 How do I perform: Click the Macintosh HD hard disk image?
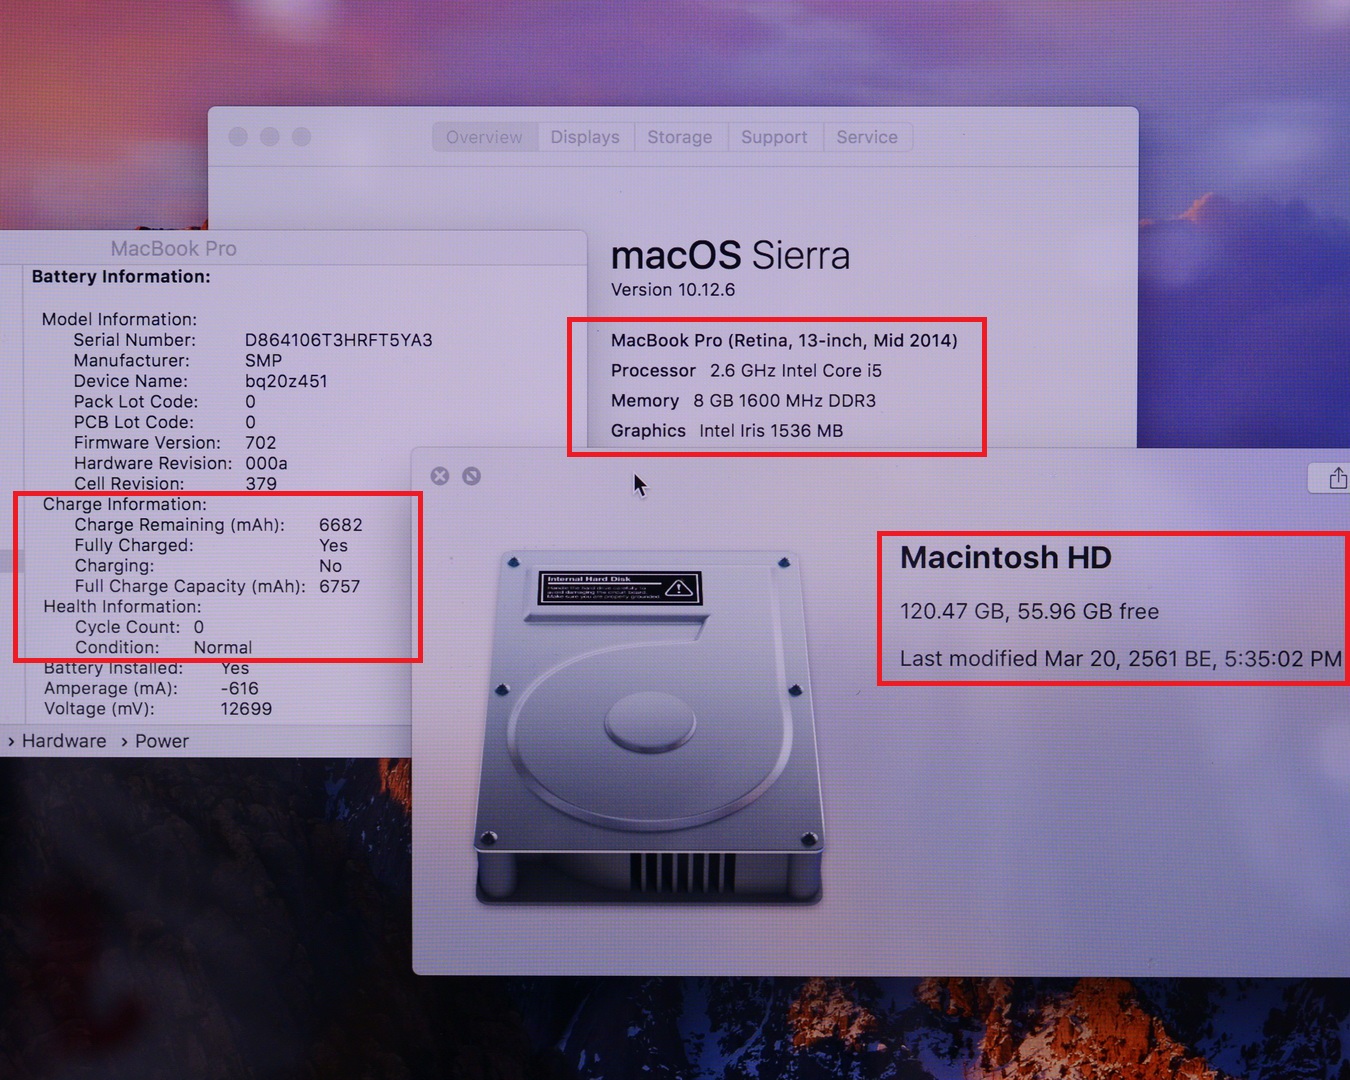649,728
